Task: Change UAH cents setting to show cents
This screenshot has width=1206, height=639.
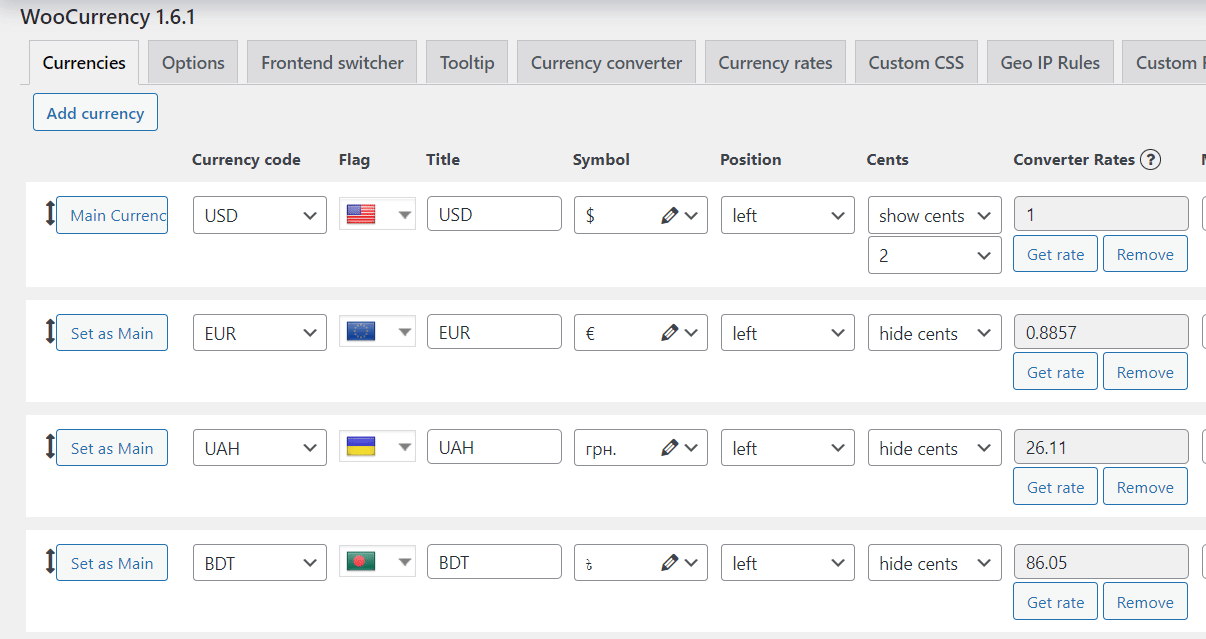Action: click(934, 447)
